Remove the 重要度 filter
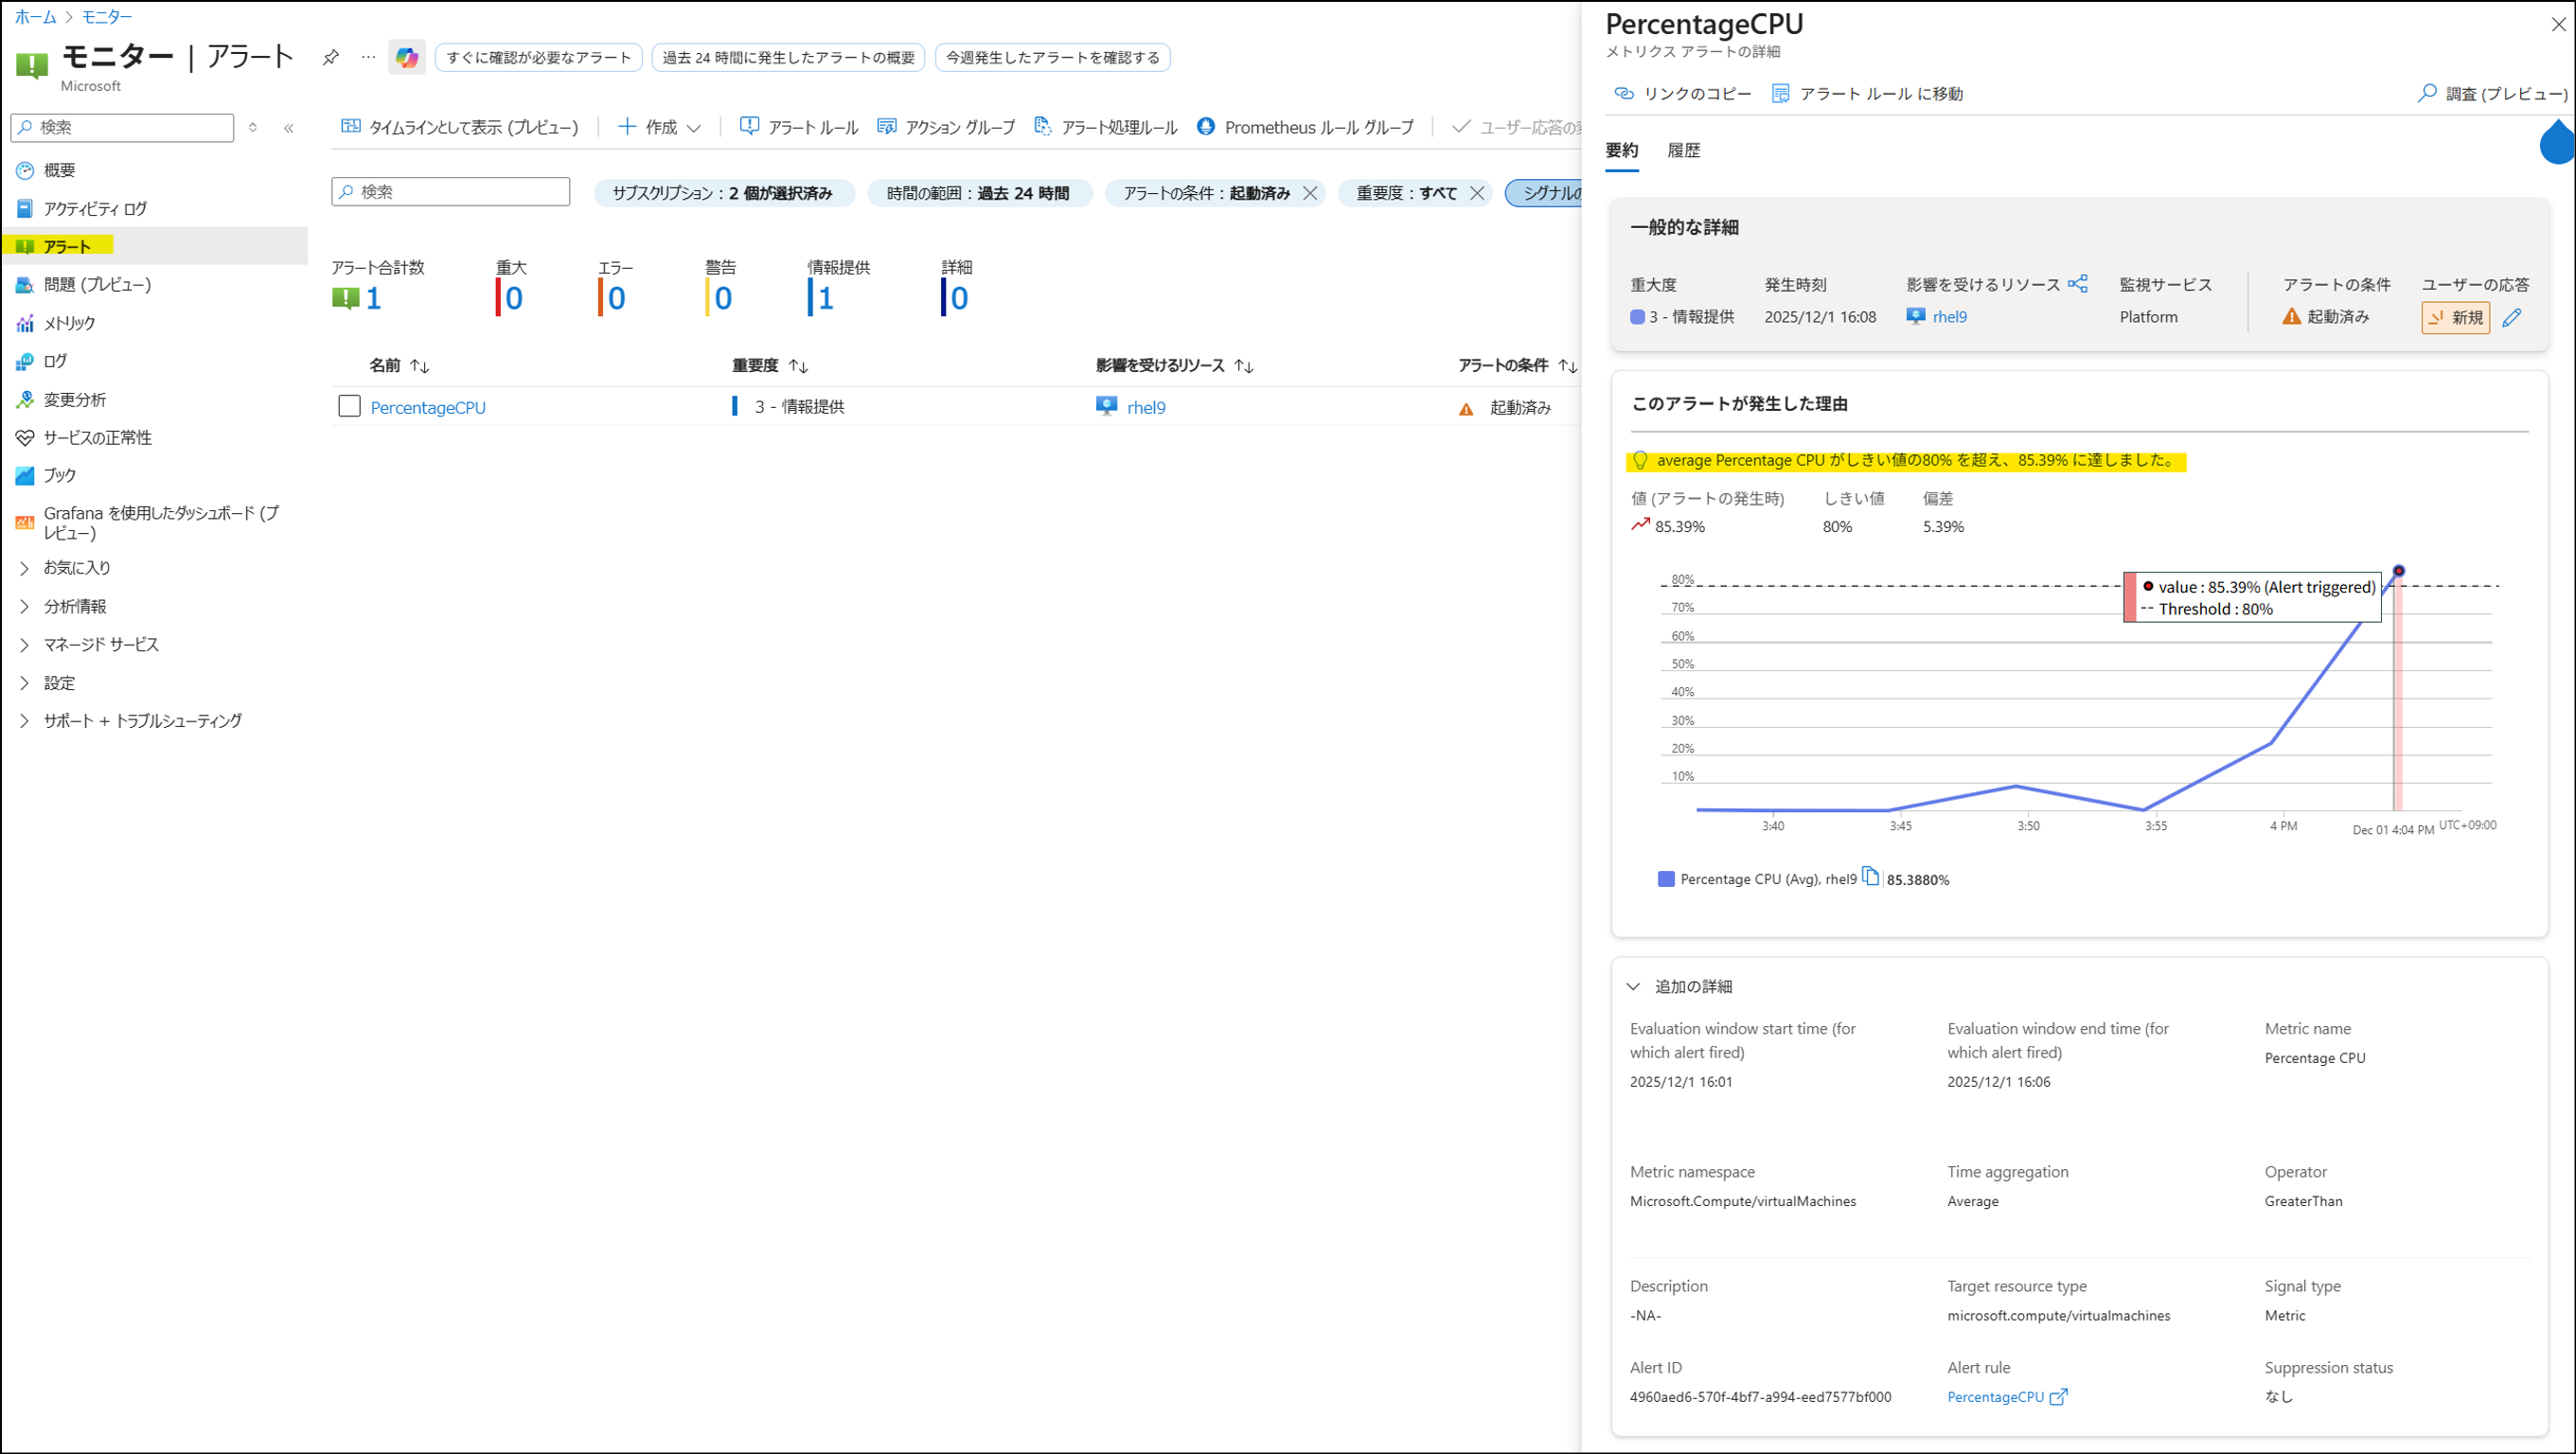 [x=1477, y=193]
